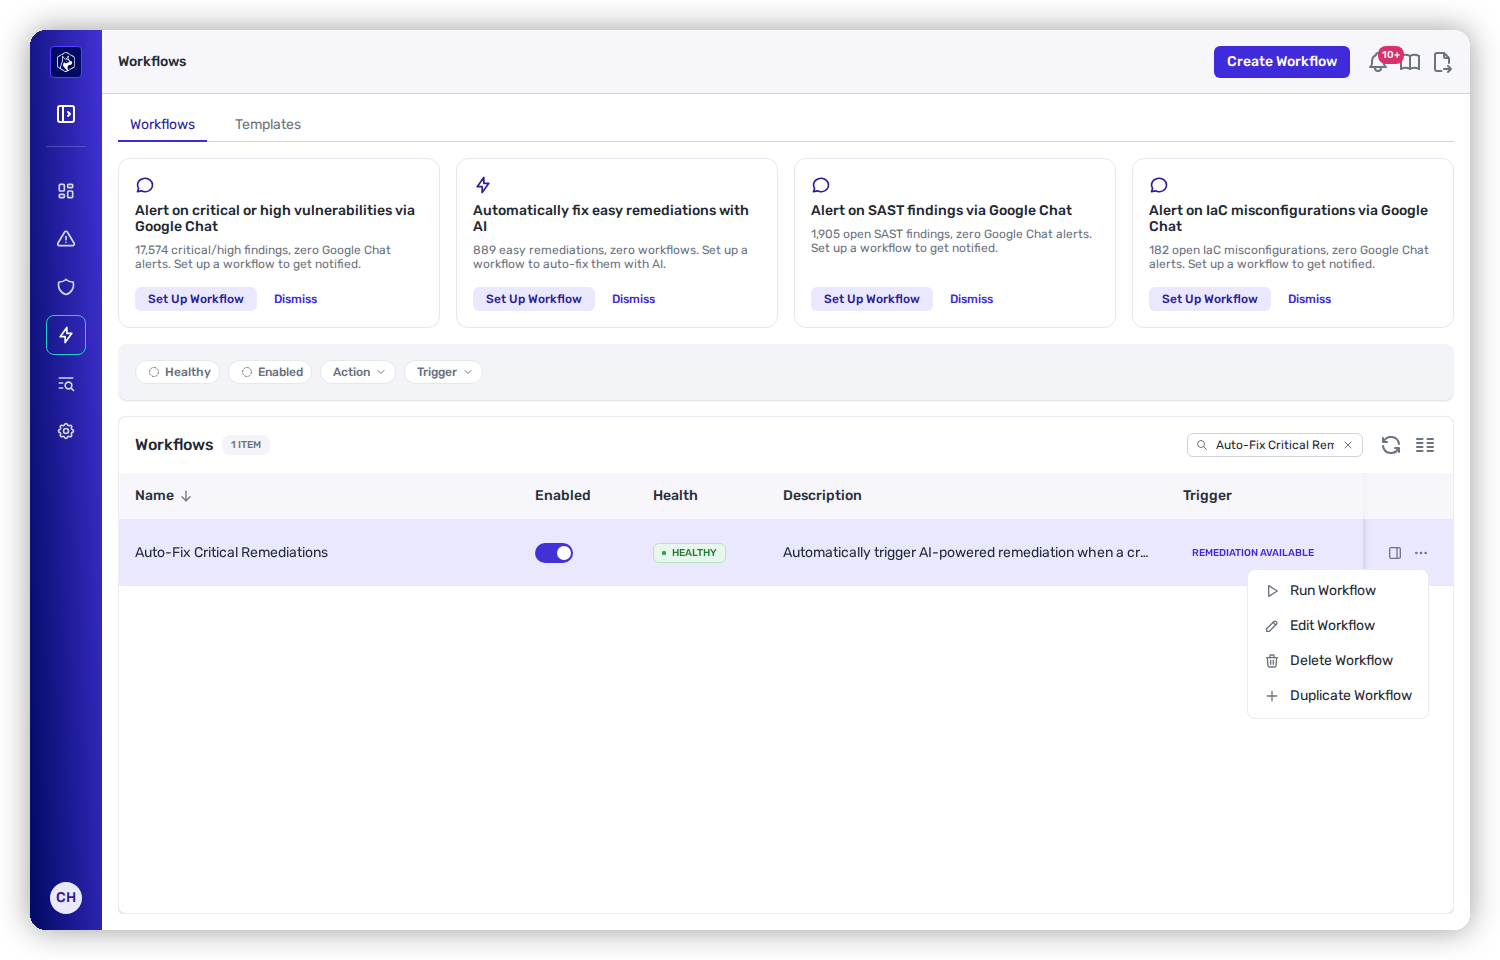This screenshot has height=960, width=1500.
Task: Set up the critical vulnerabilities Google Chat workflow
Action: (196, 299)
